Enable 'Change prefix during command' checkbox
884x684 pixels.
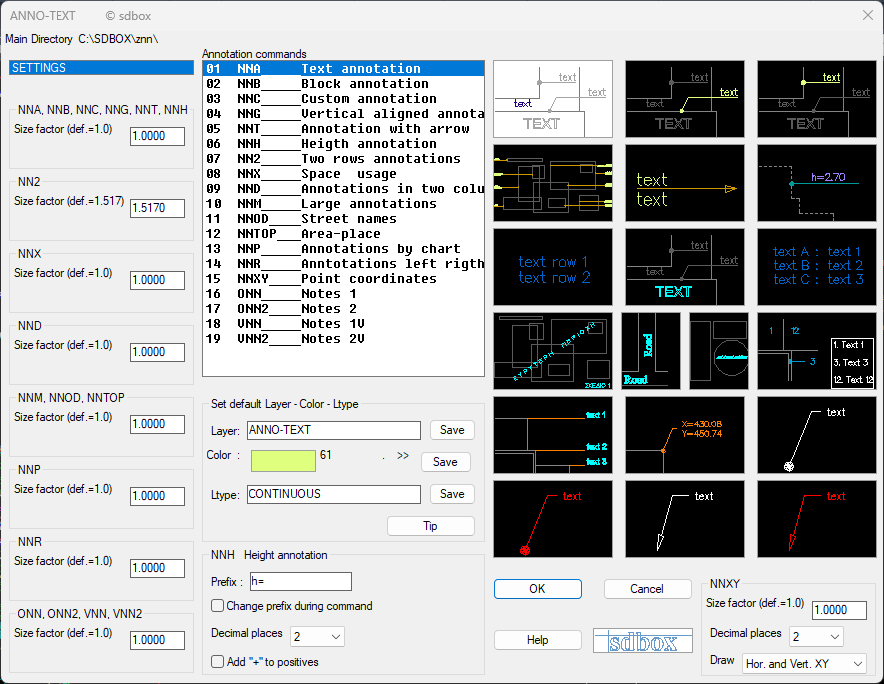pos(218,606)
